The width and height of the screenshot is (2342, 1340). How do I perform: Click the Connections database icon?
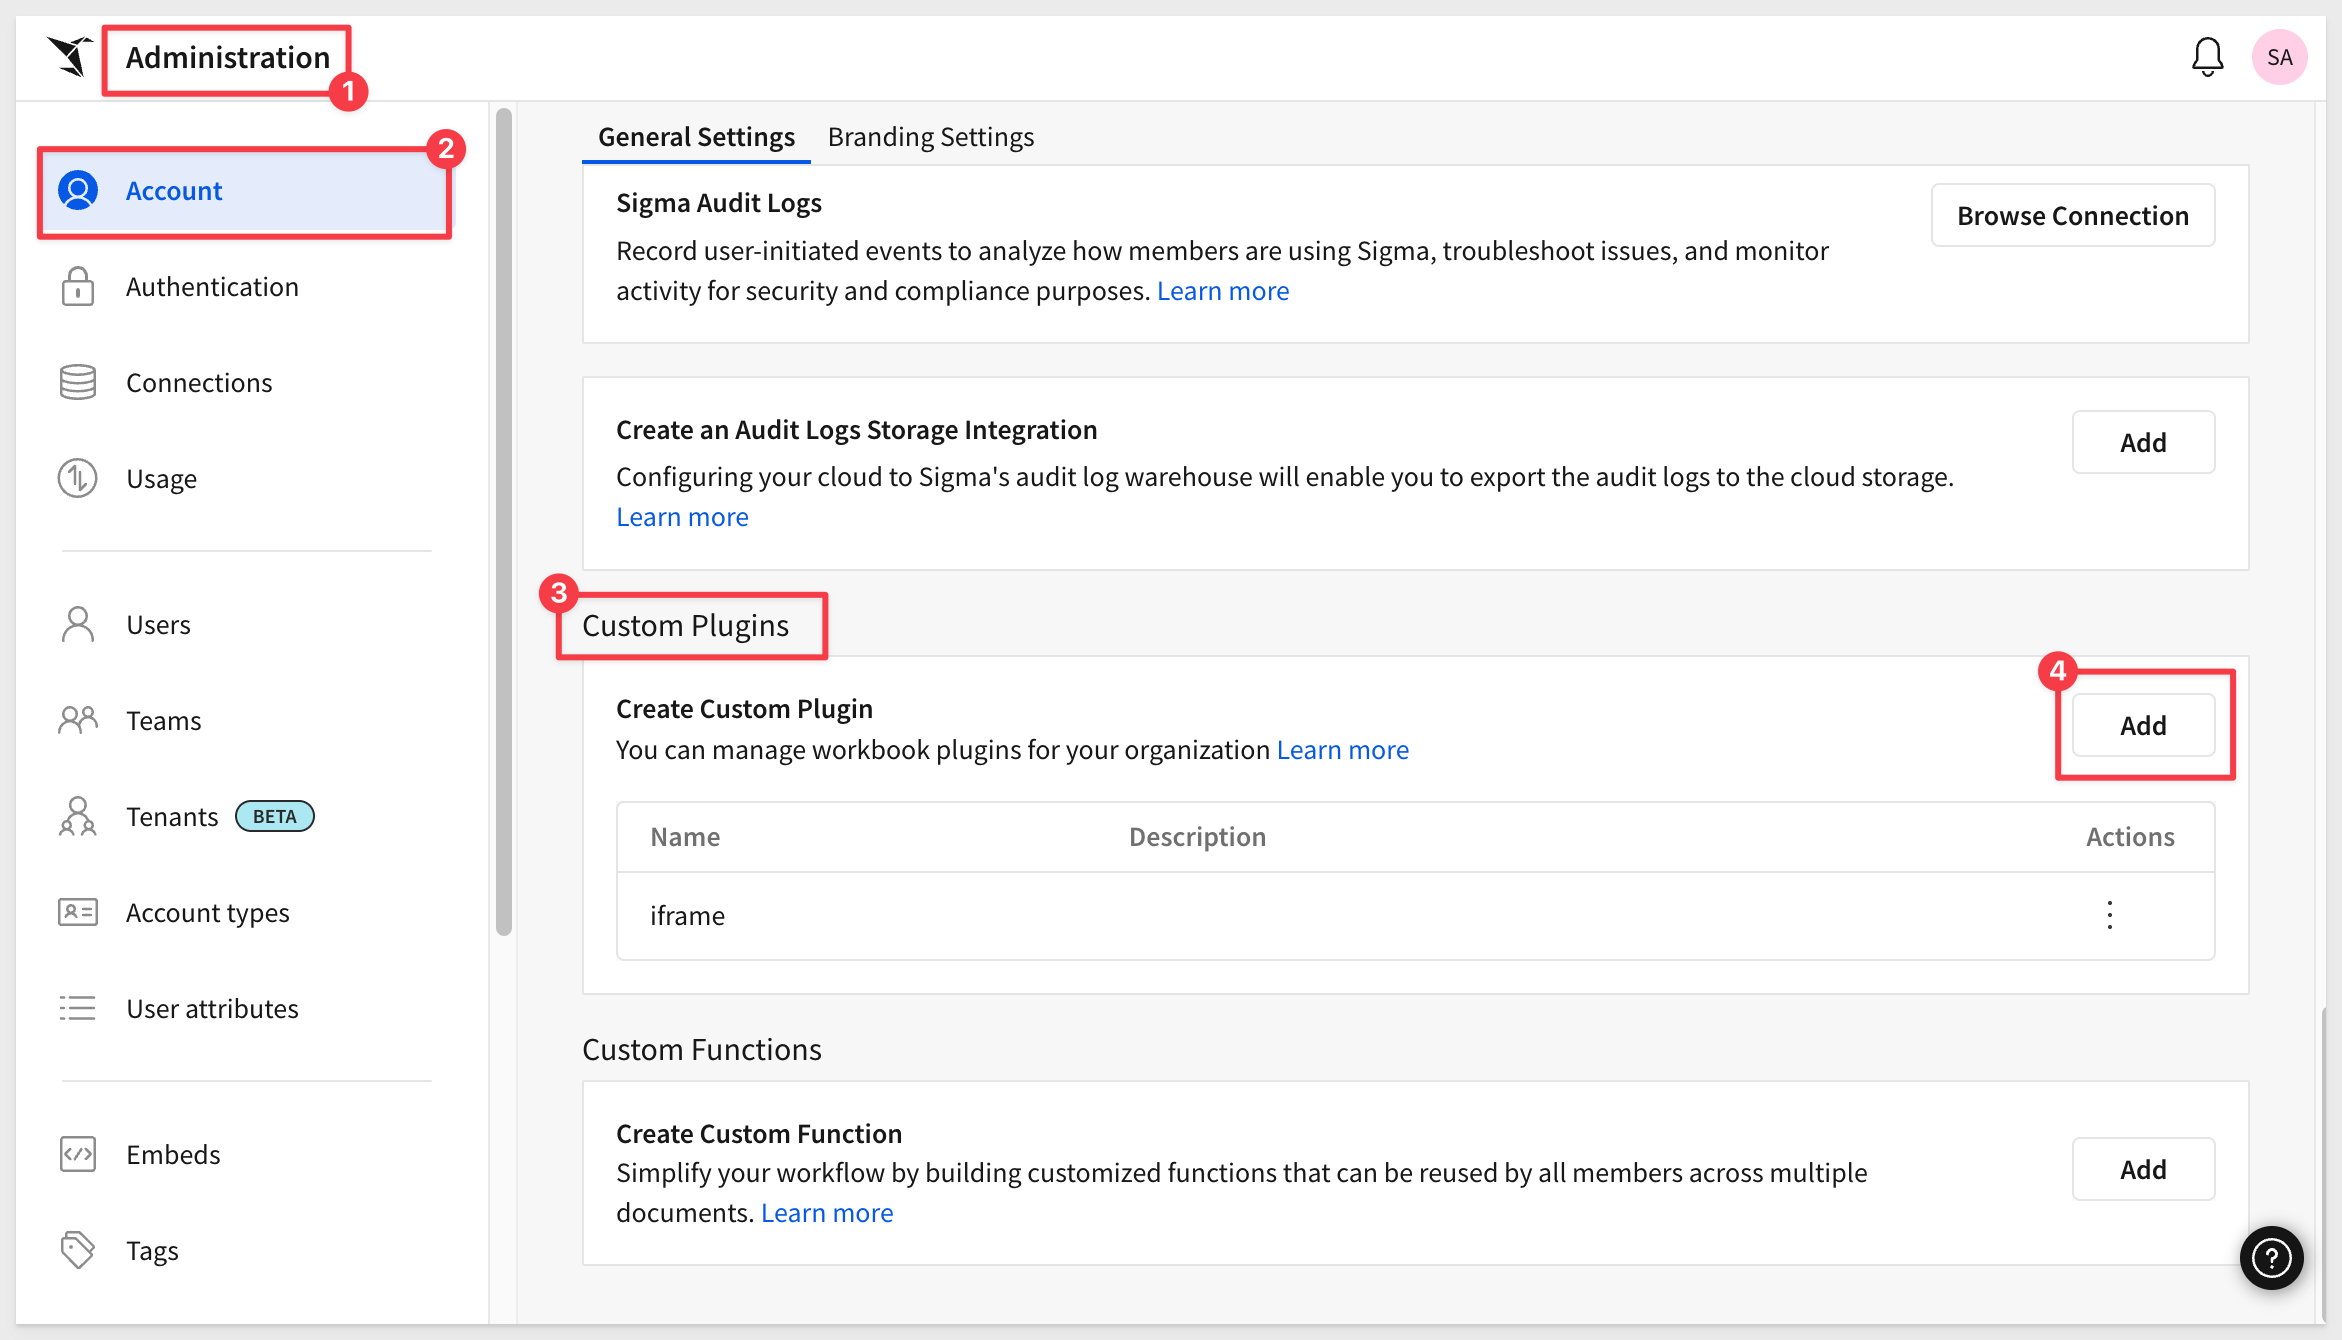[78, 382]
